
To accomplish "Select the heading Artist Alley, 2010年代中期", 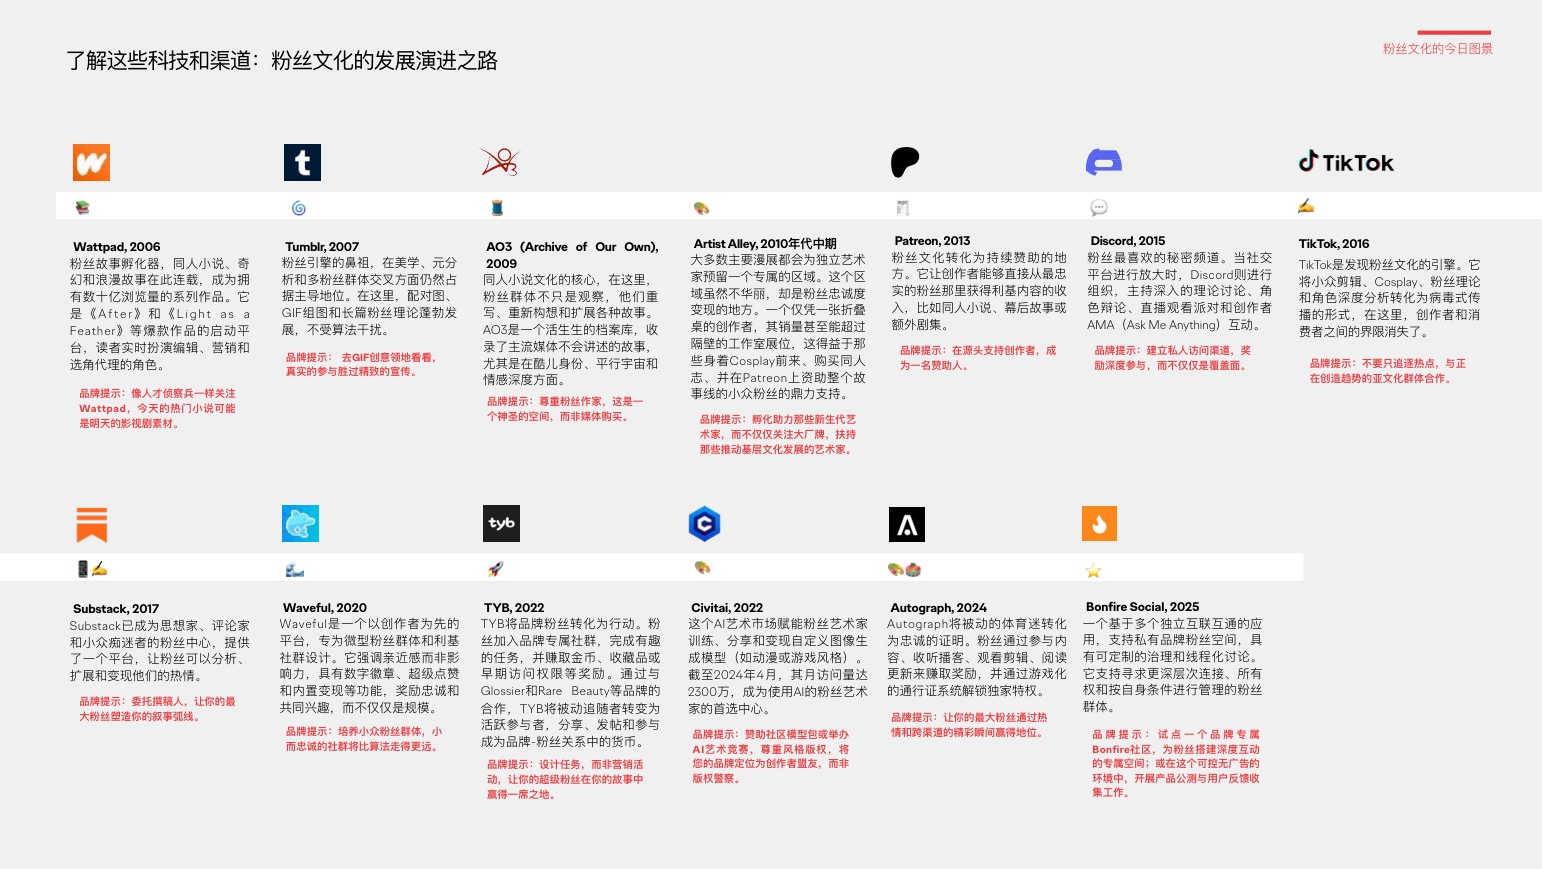I will pyautogui.click(x=765, y=243).
